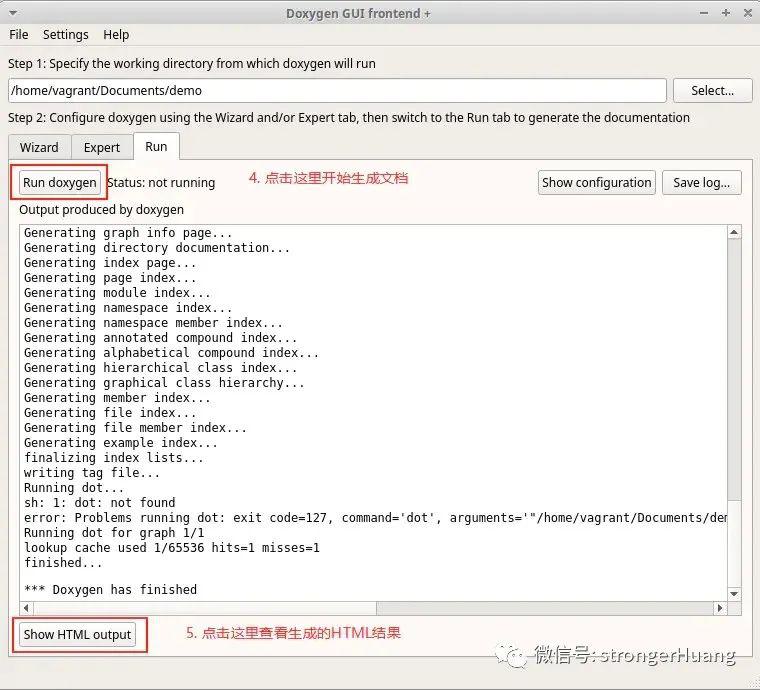Viewport: 760px width, 690px height.
Task: Click 'finalizing index lists...' line
Action: [x=114, y=457]
